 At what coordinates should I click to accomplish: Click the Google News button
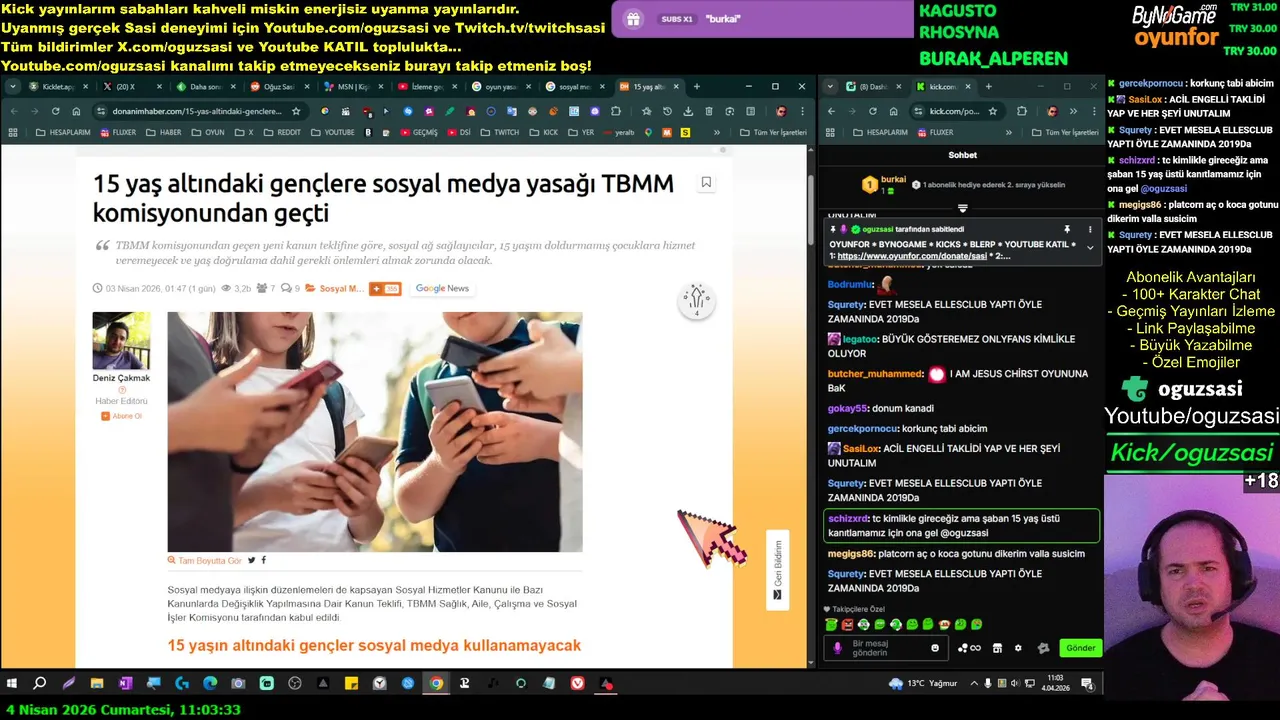(442, 288)
